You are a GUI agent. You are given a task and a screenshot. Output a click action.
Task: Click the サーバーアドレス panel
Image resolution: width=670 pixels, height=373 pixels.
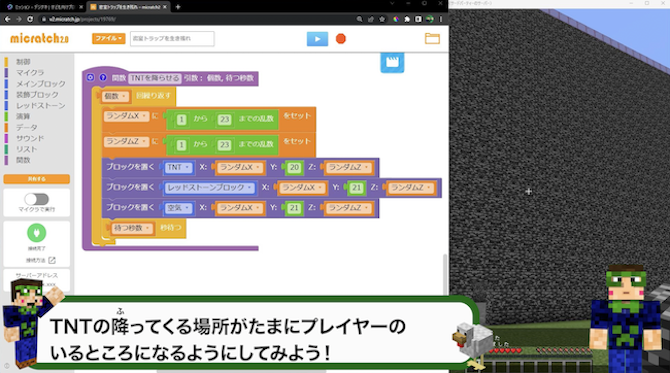click(37, 279)
